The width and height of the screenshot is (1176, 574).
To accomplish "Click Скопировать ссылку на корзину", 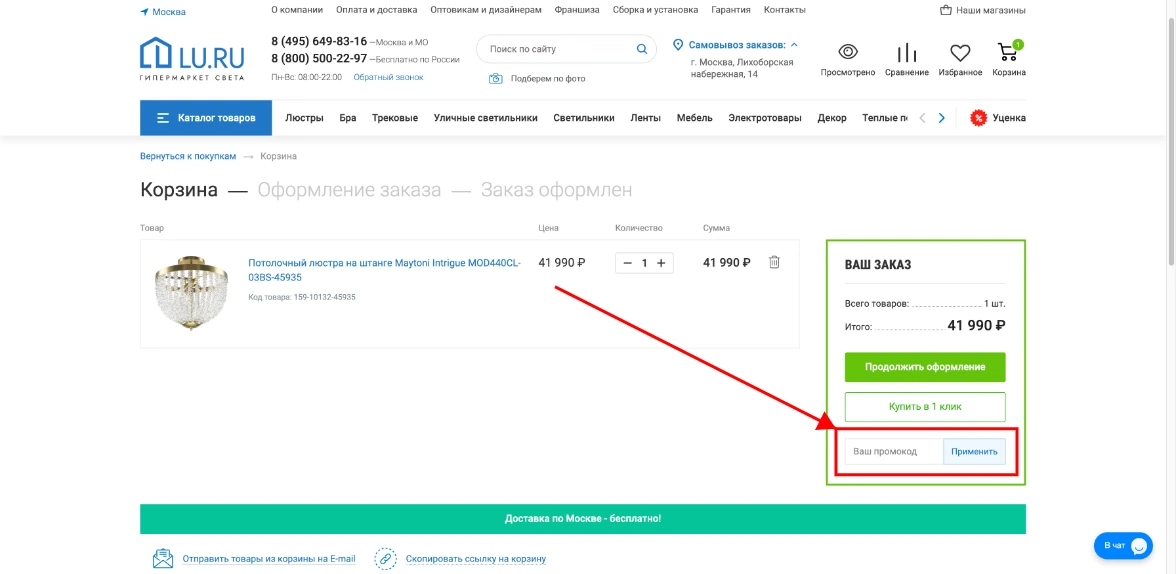I will click(476, 559).
